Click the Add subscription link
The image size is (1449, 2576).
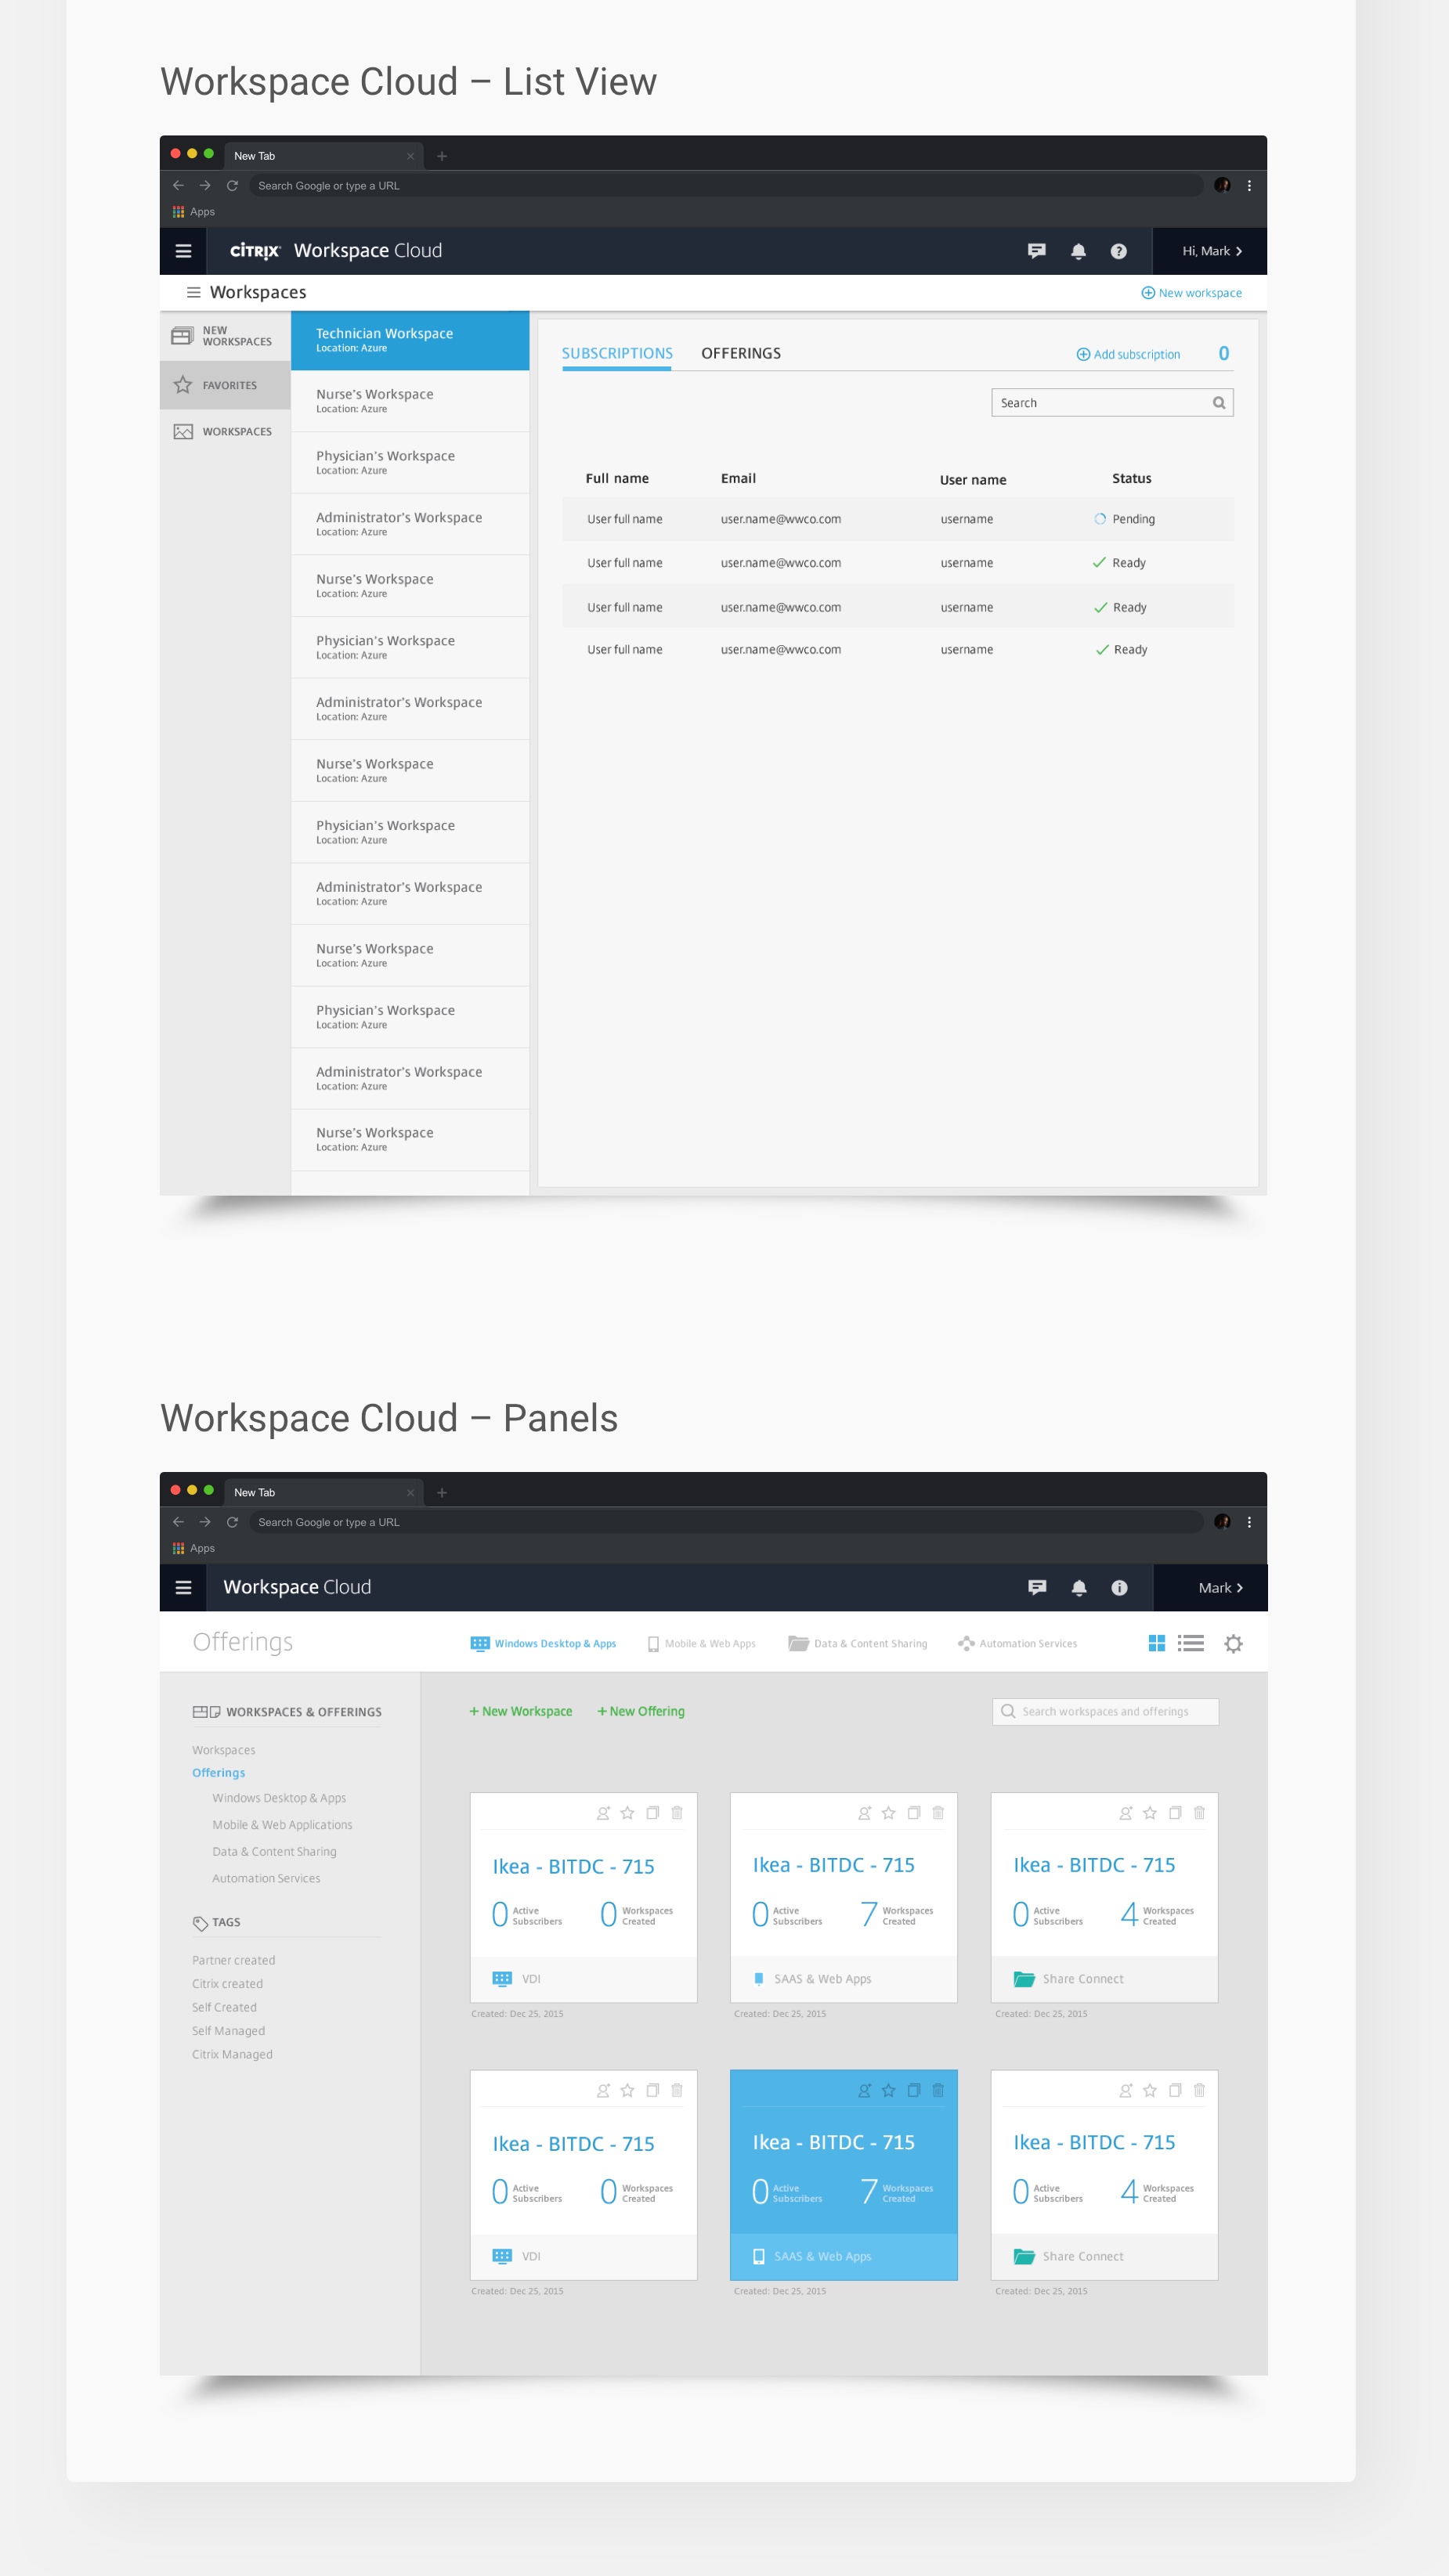point(1128,355)
